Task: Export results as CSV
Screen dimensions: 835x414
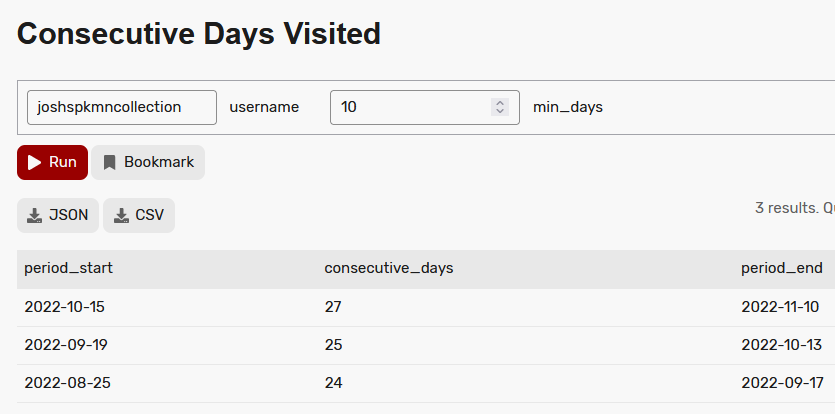Action: 138,215
